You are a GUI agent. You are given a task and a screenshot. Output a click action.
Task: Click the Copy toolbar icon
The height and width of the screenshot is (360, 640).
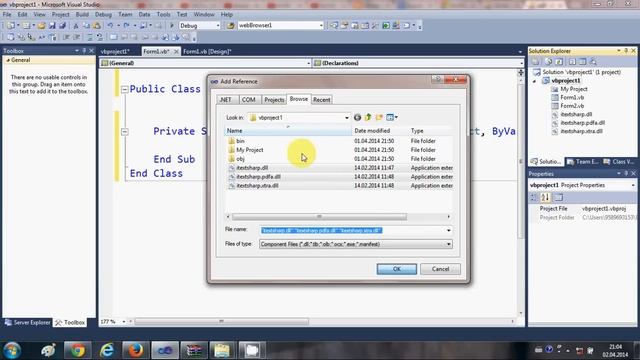click(86, 25)
